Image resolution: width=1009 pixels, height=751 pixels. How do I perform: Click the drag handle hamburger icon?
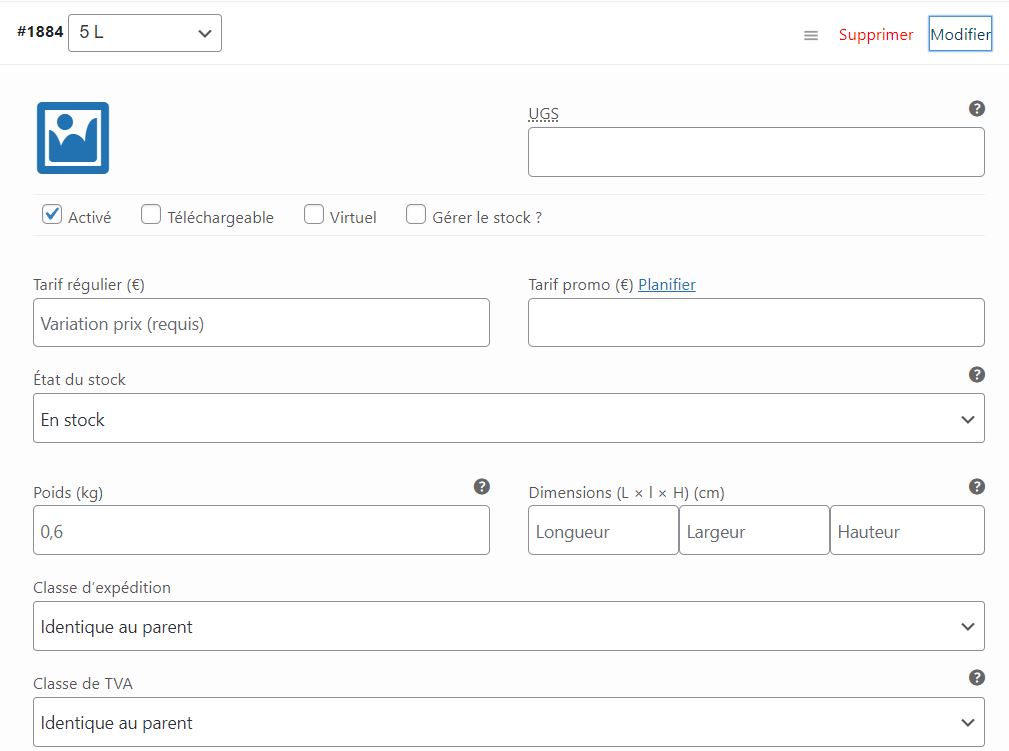tap(811, 35)
